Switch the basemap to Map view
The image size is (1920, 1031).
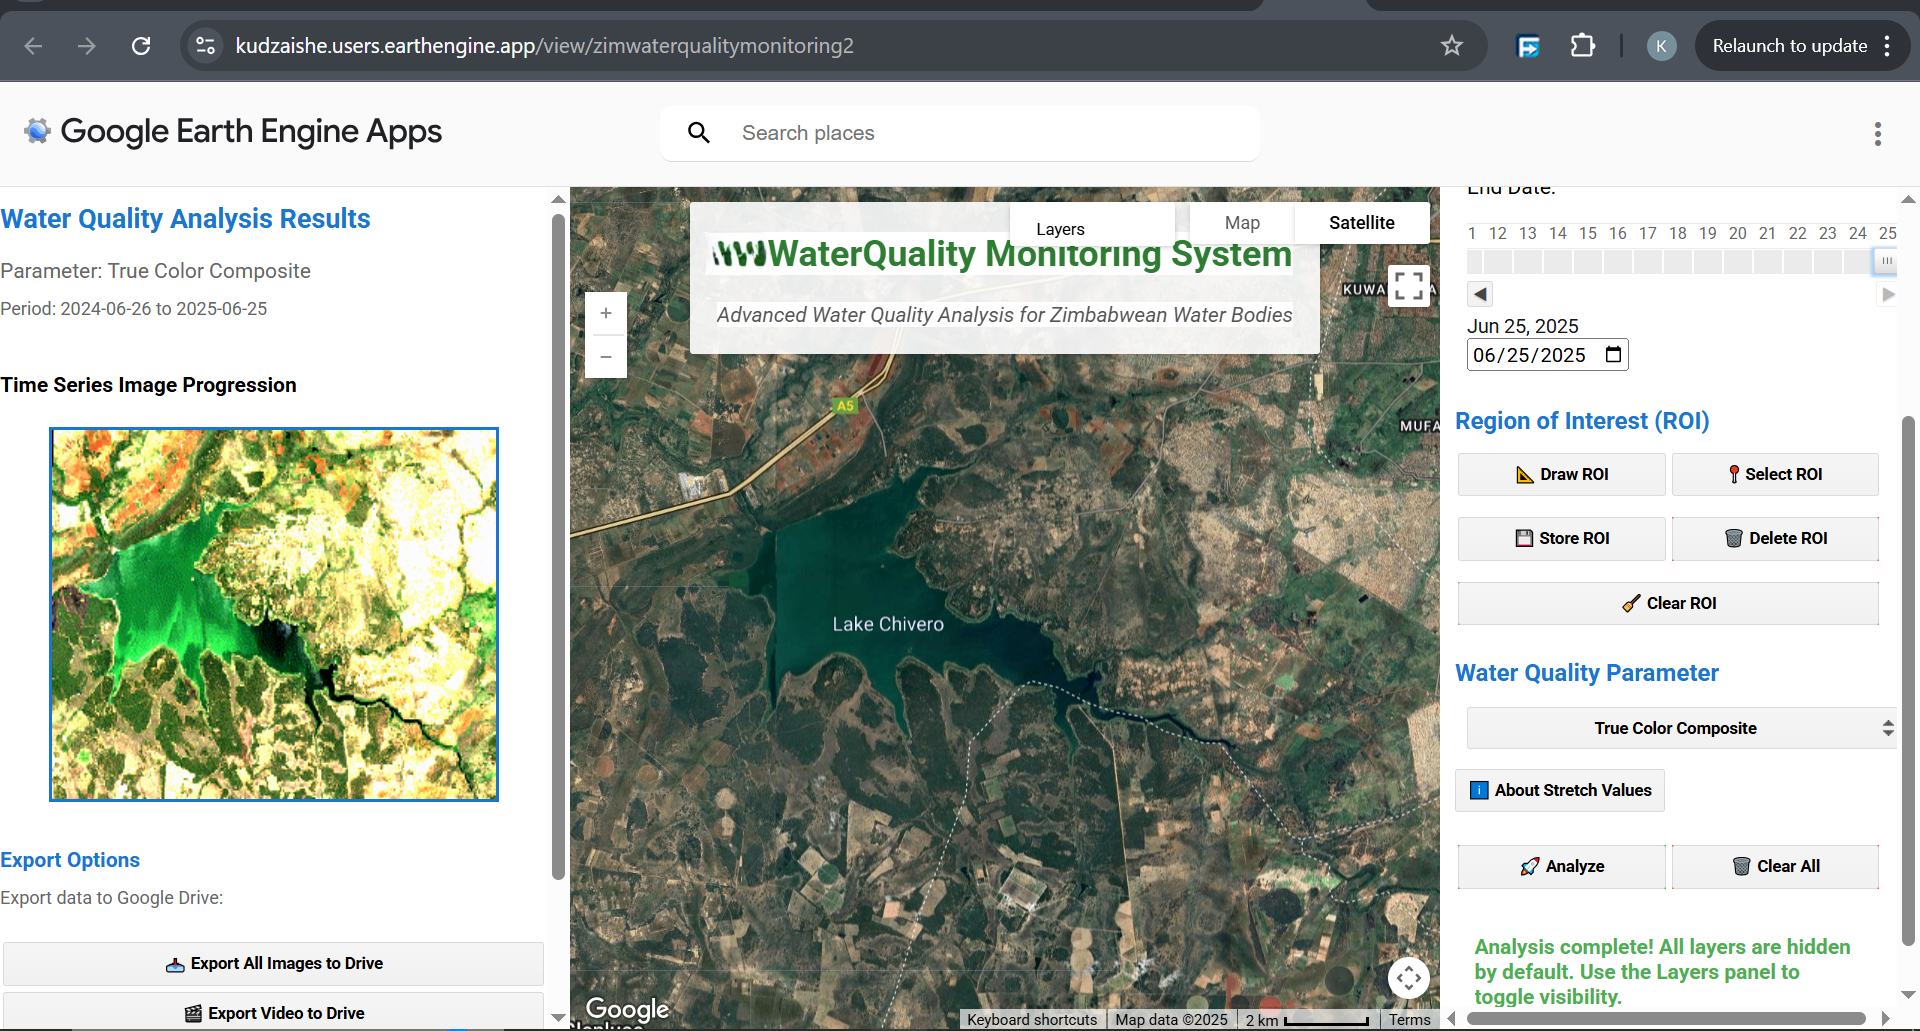click(1242, 223)
